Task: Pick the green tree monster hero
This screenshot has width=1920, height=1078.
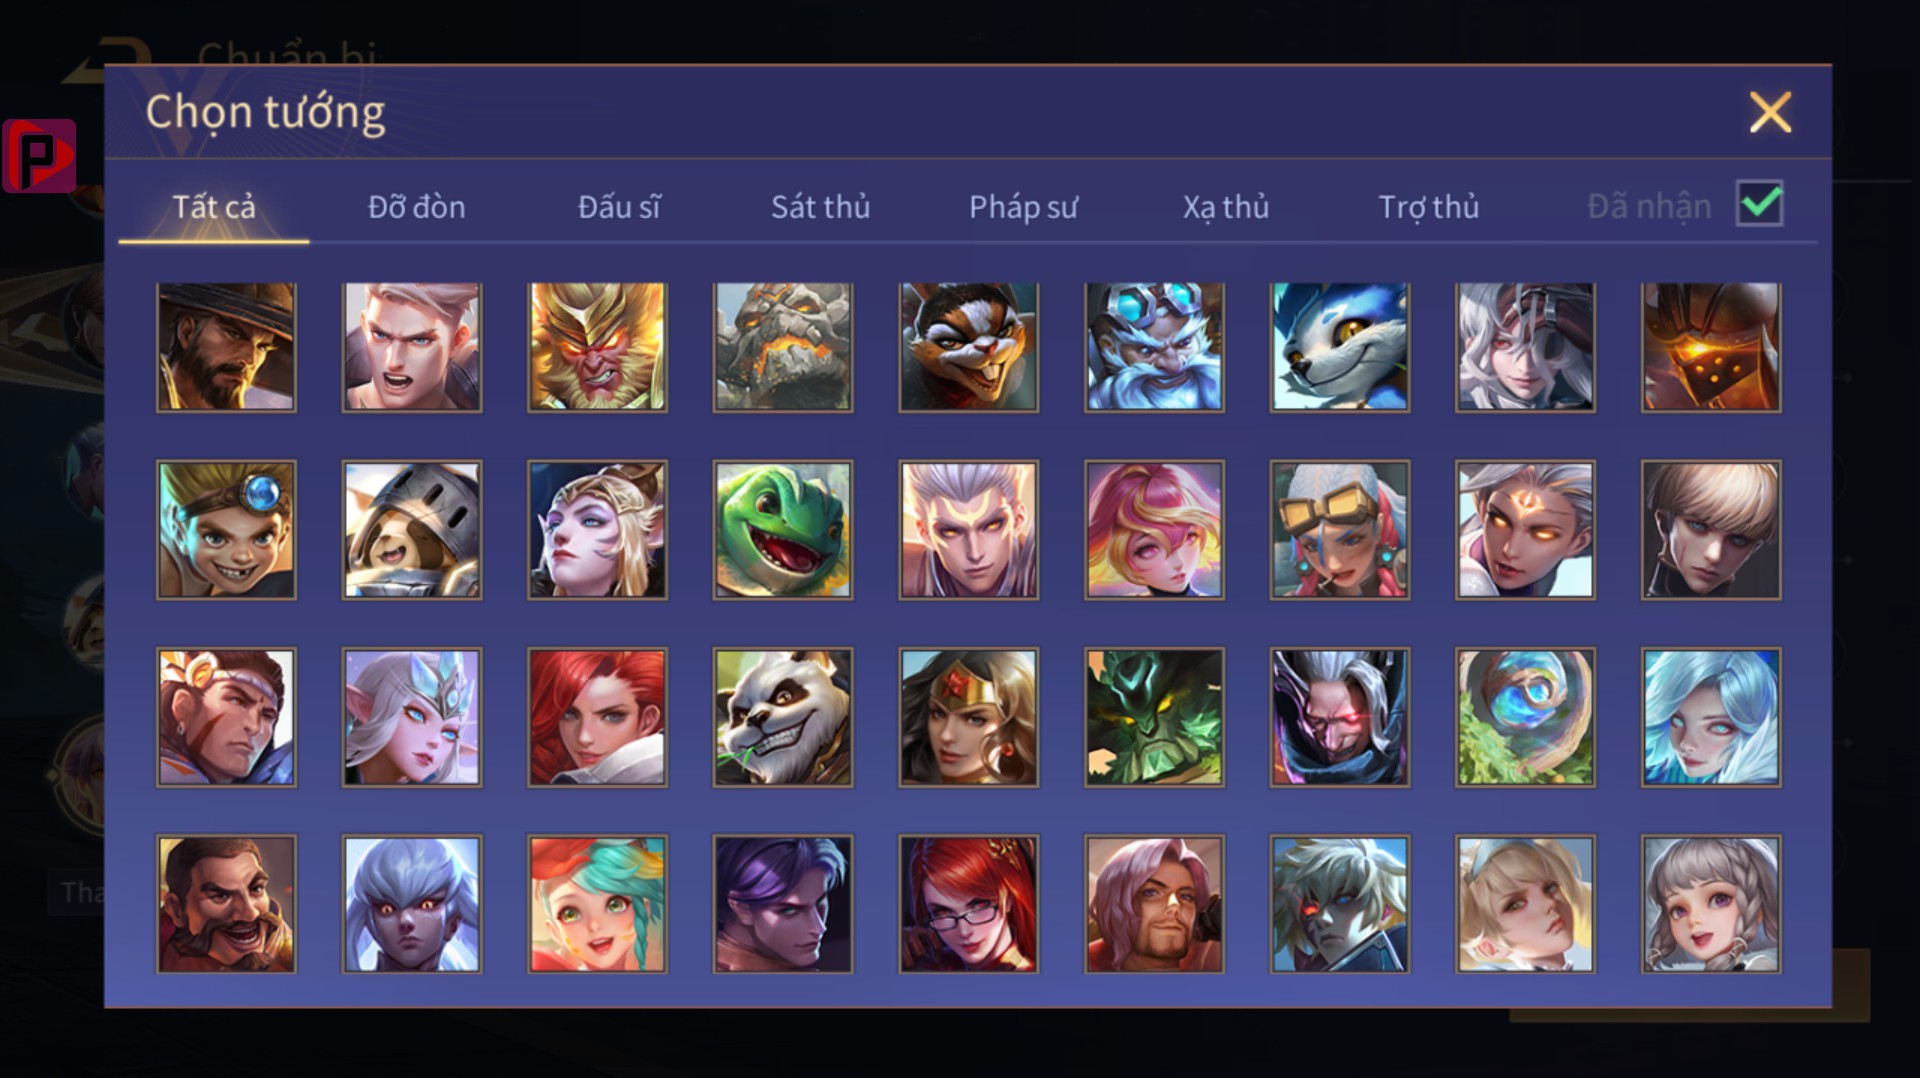Action: [x=1154, y=717]
